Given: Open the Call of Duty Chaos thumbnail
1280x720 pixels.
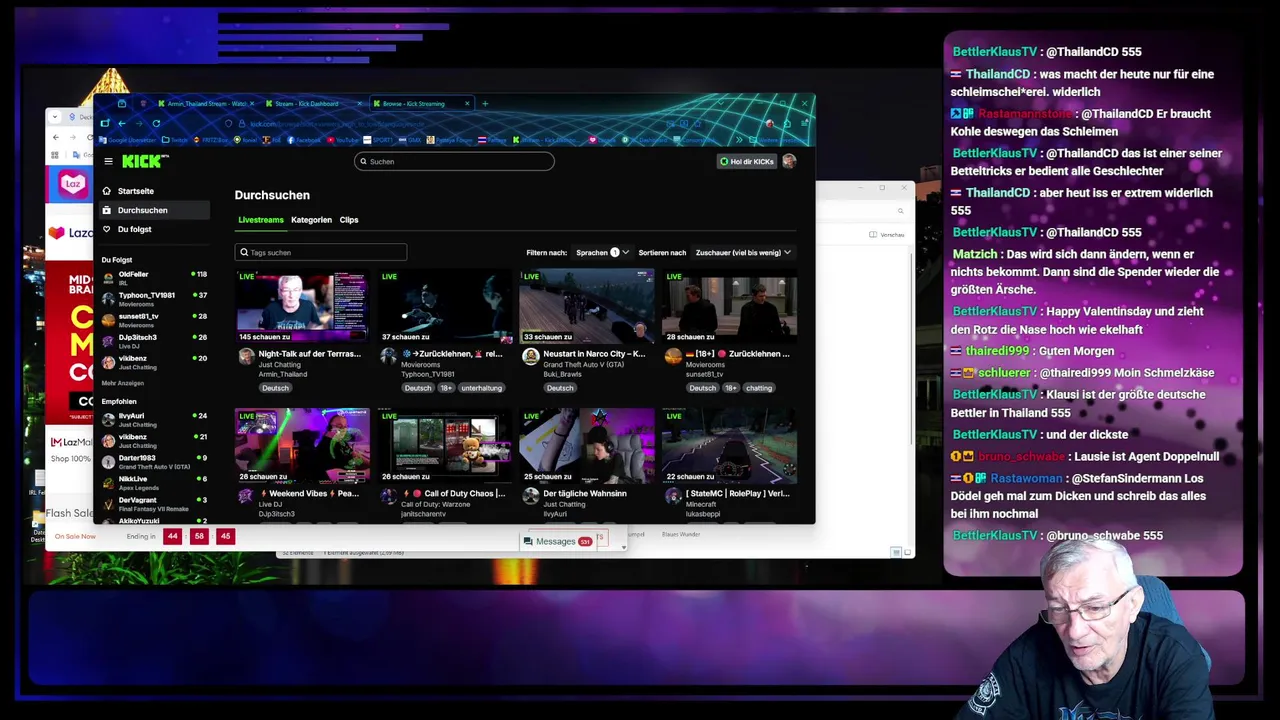Looking at the screenshot, I should 444,445.
